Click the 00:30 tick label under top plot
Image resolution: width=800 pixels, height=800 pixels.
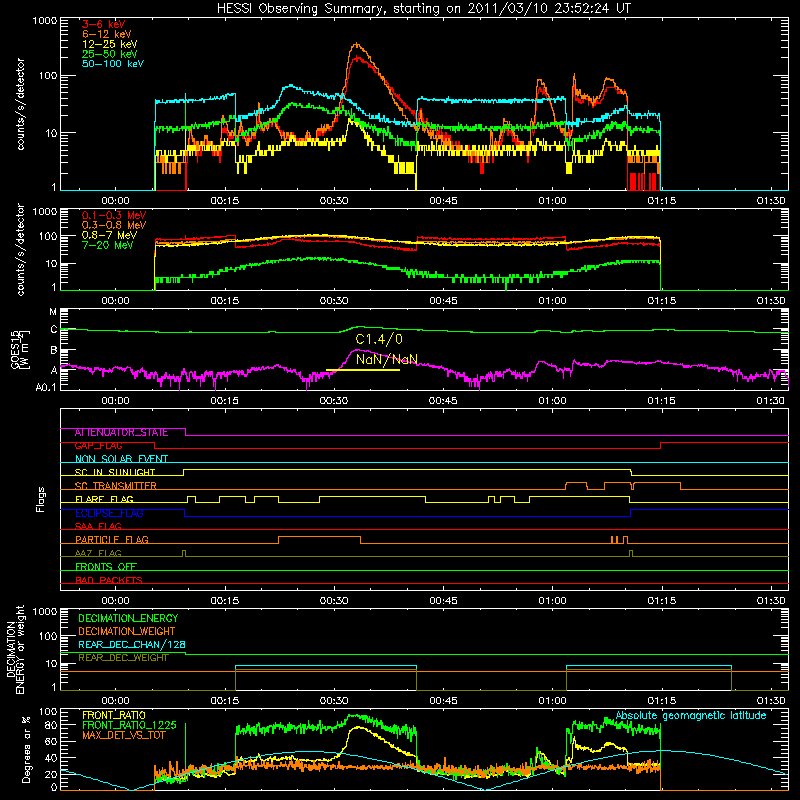pyautogui.click(x=334, y=201)
